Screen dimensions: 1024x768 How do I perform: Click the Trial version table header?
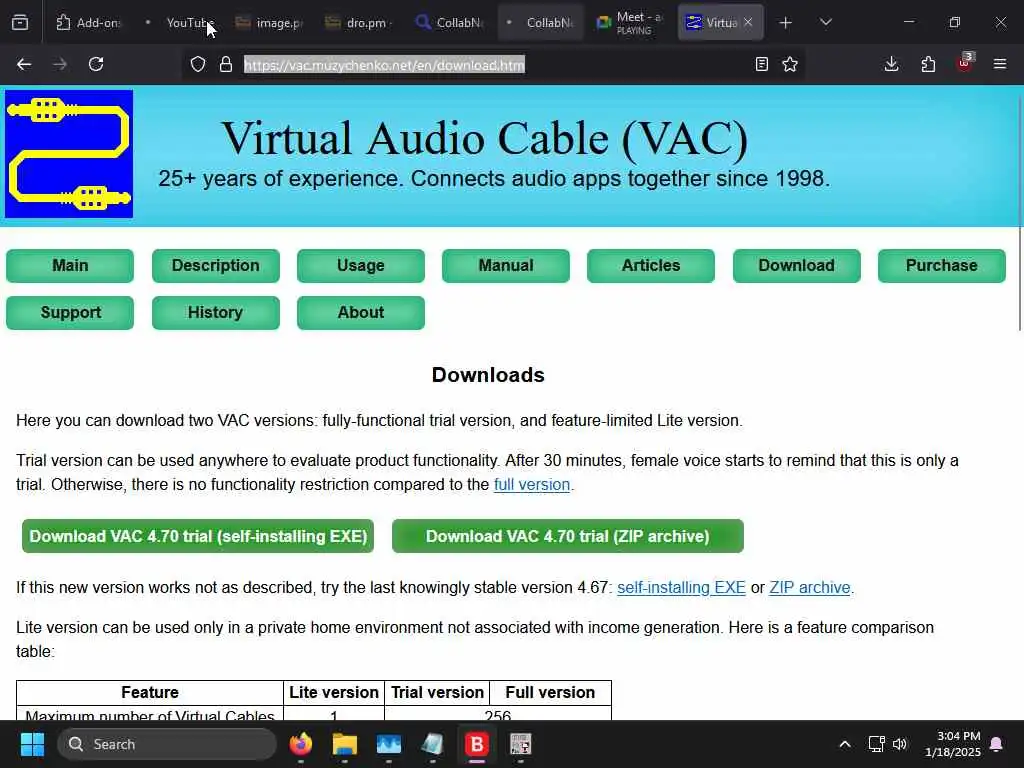click(x=438, y=692)
